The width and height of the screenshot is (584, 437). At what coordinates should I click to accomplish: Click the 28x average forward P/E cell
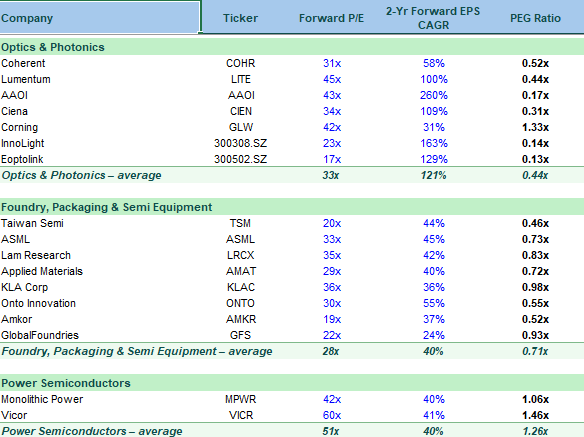tap(331, 351)
